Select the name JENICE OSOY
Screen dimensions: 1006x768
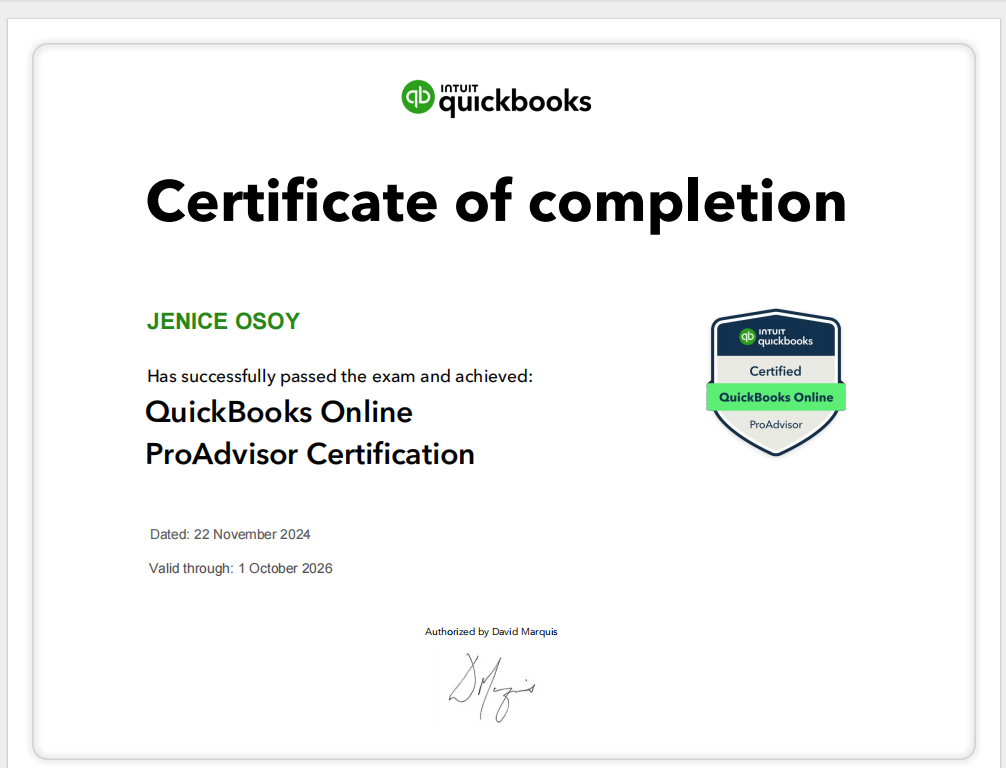(223, 321)
